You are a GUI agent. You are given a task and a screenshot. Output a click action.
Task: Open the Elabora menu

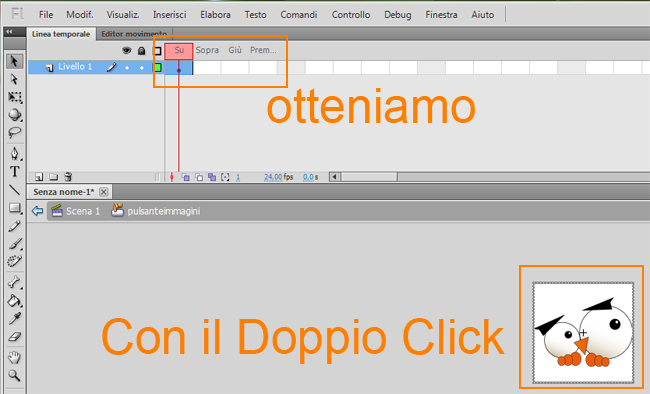(x=215, y=15)
